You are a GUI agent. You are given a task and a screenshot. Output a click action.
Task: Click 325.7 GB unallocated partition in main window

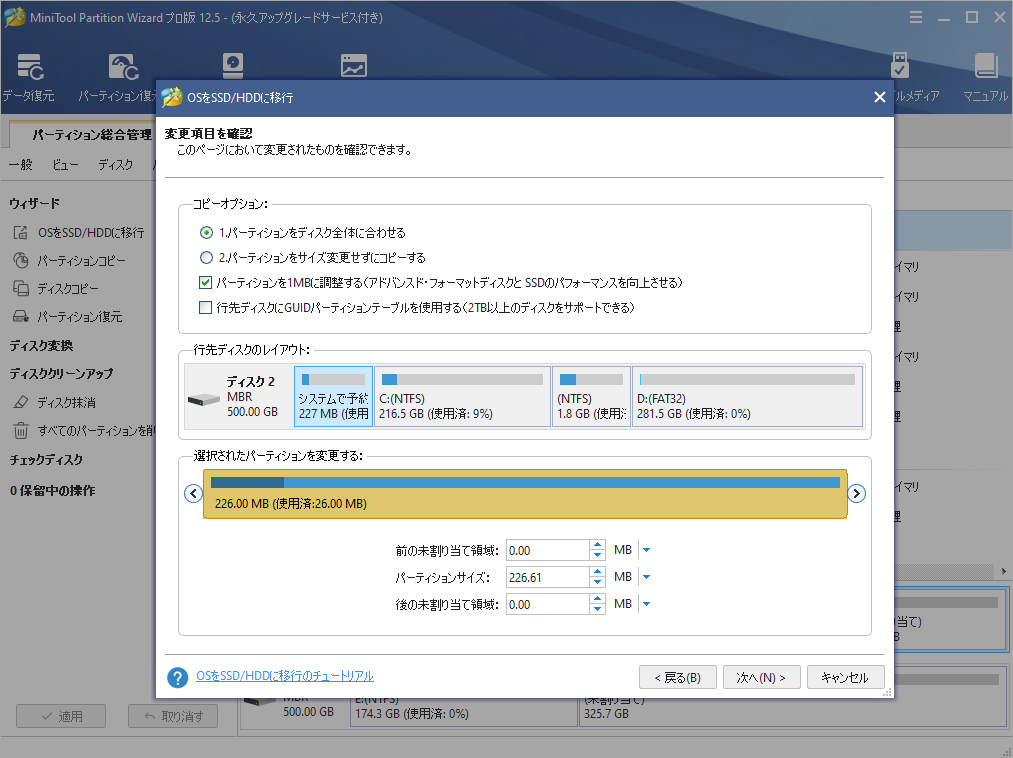tap(791, 710)
